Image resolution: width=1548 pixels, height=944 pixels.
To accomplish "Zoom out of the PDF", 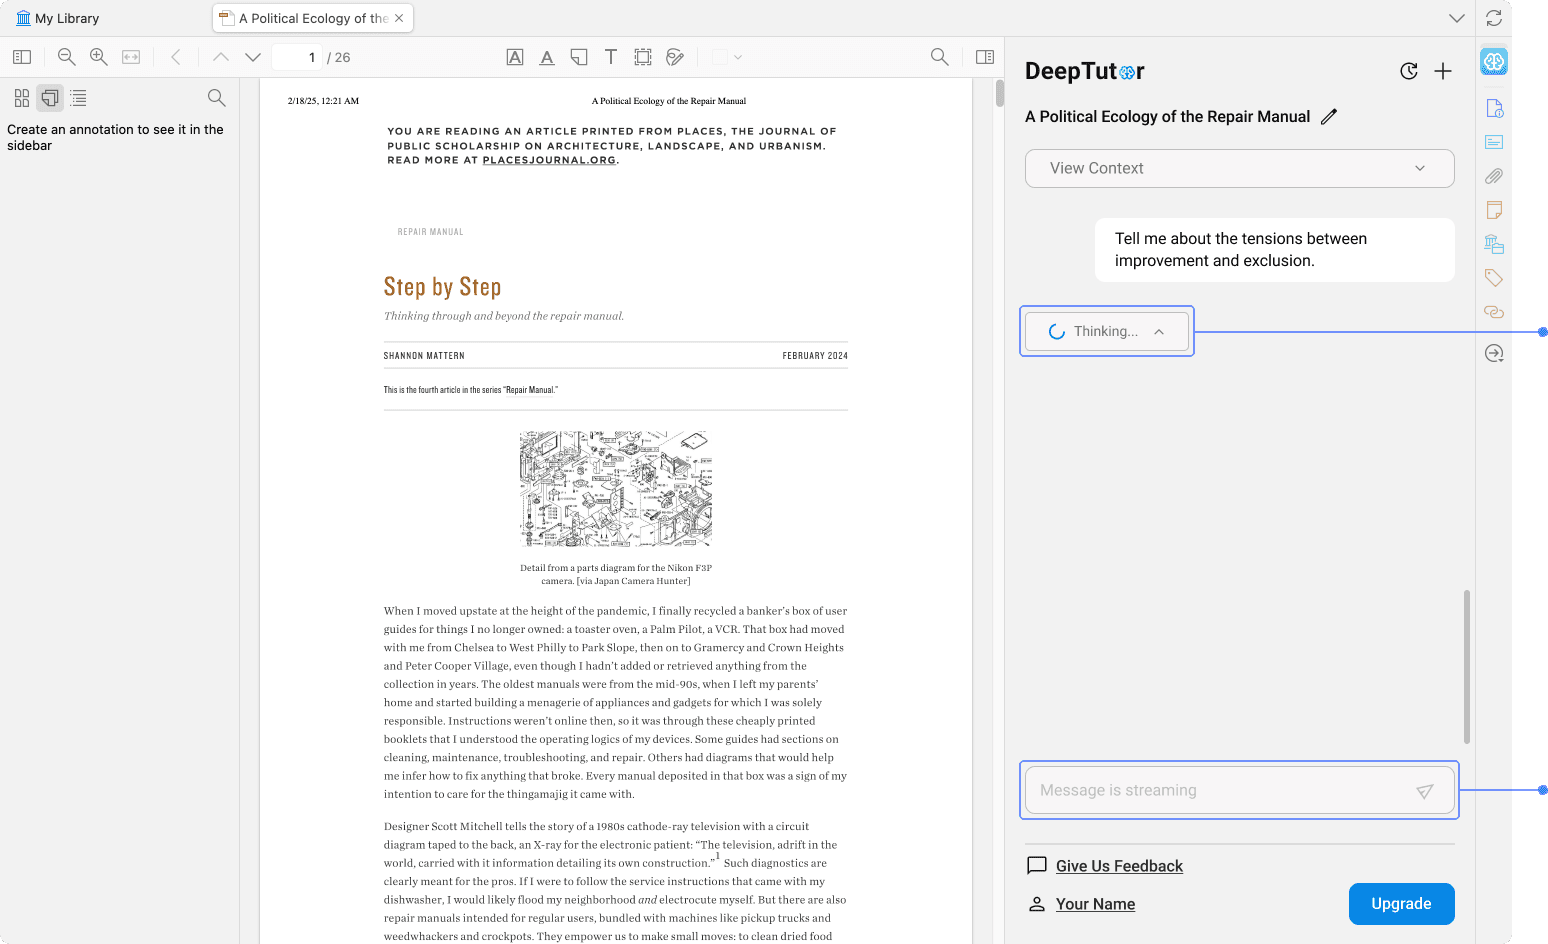I will (67, 57).
